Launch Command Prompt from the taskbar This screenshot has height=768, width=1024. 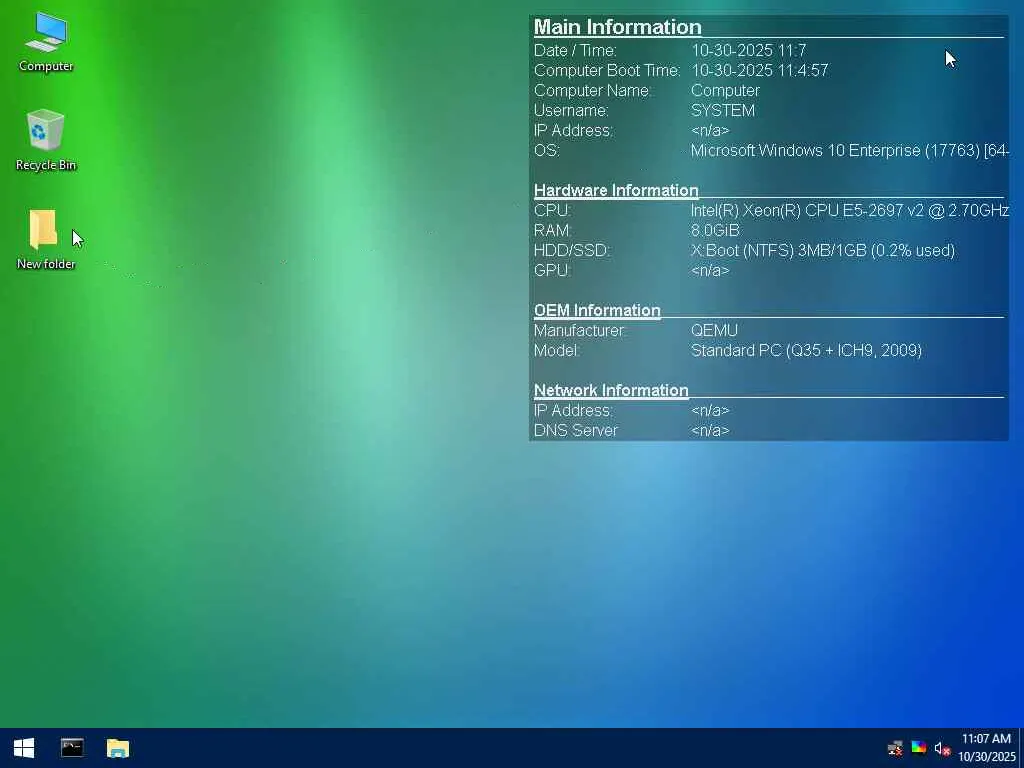point(72,748)
